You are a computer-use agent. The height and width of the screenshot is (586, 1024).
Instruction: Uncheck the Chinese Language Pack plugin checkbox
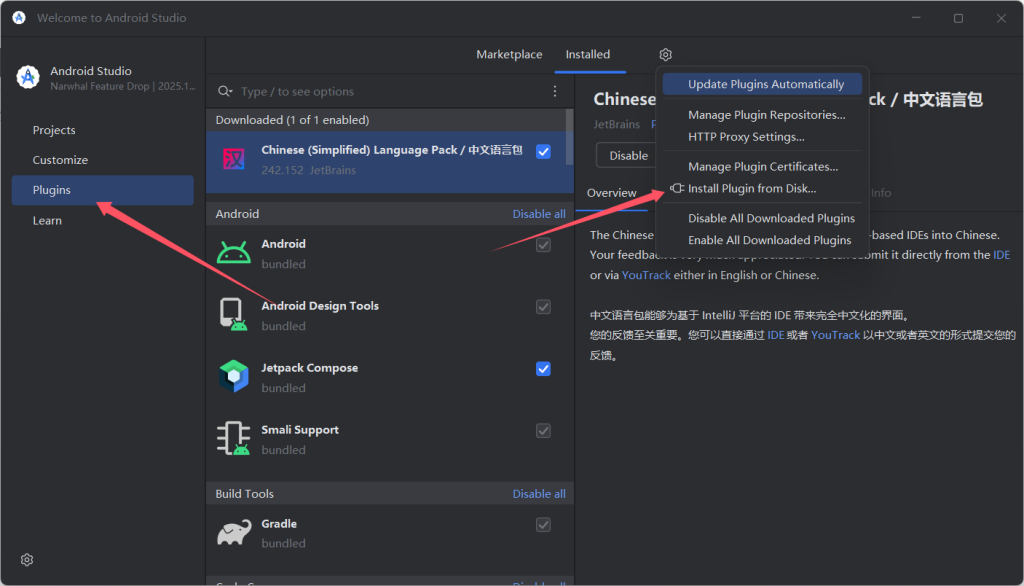[543, 152]
